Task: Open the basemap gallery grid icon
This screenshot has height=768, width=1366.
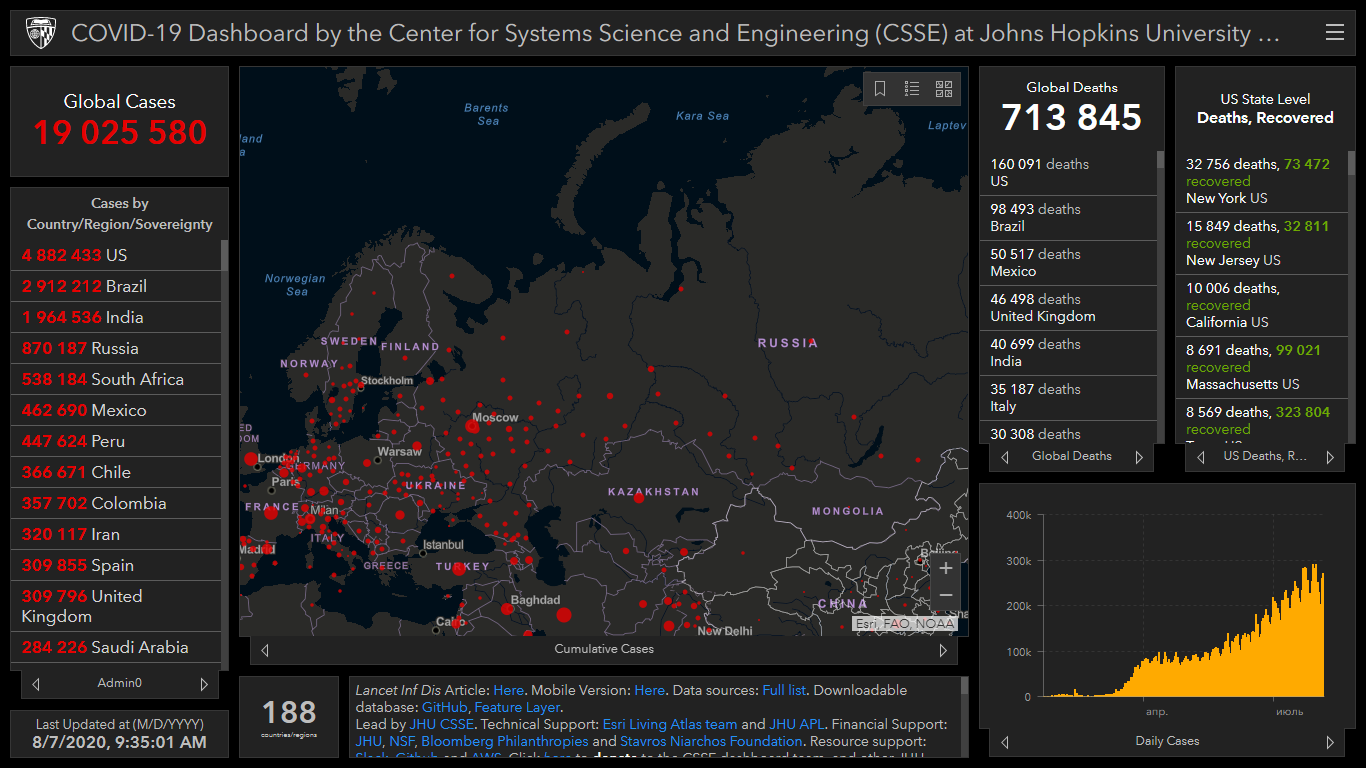Action: click(943, 89)
